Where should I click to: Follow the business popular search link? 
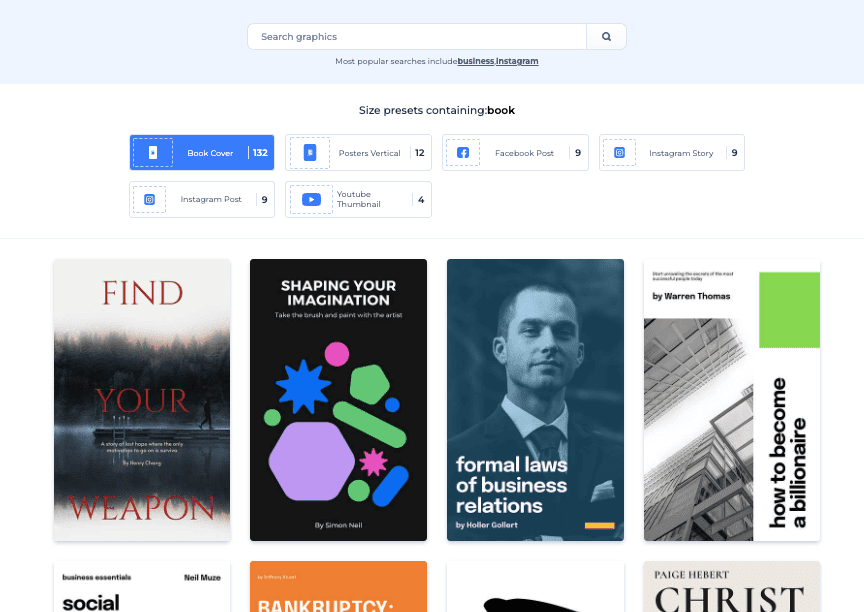click(475, 61)
